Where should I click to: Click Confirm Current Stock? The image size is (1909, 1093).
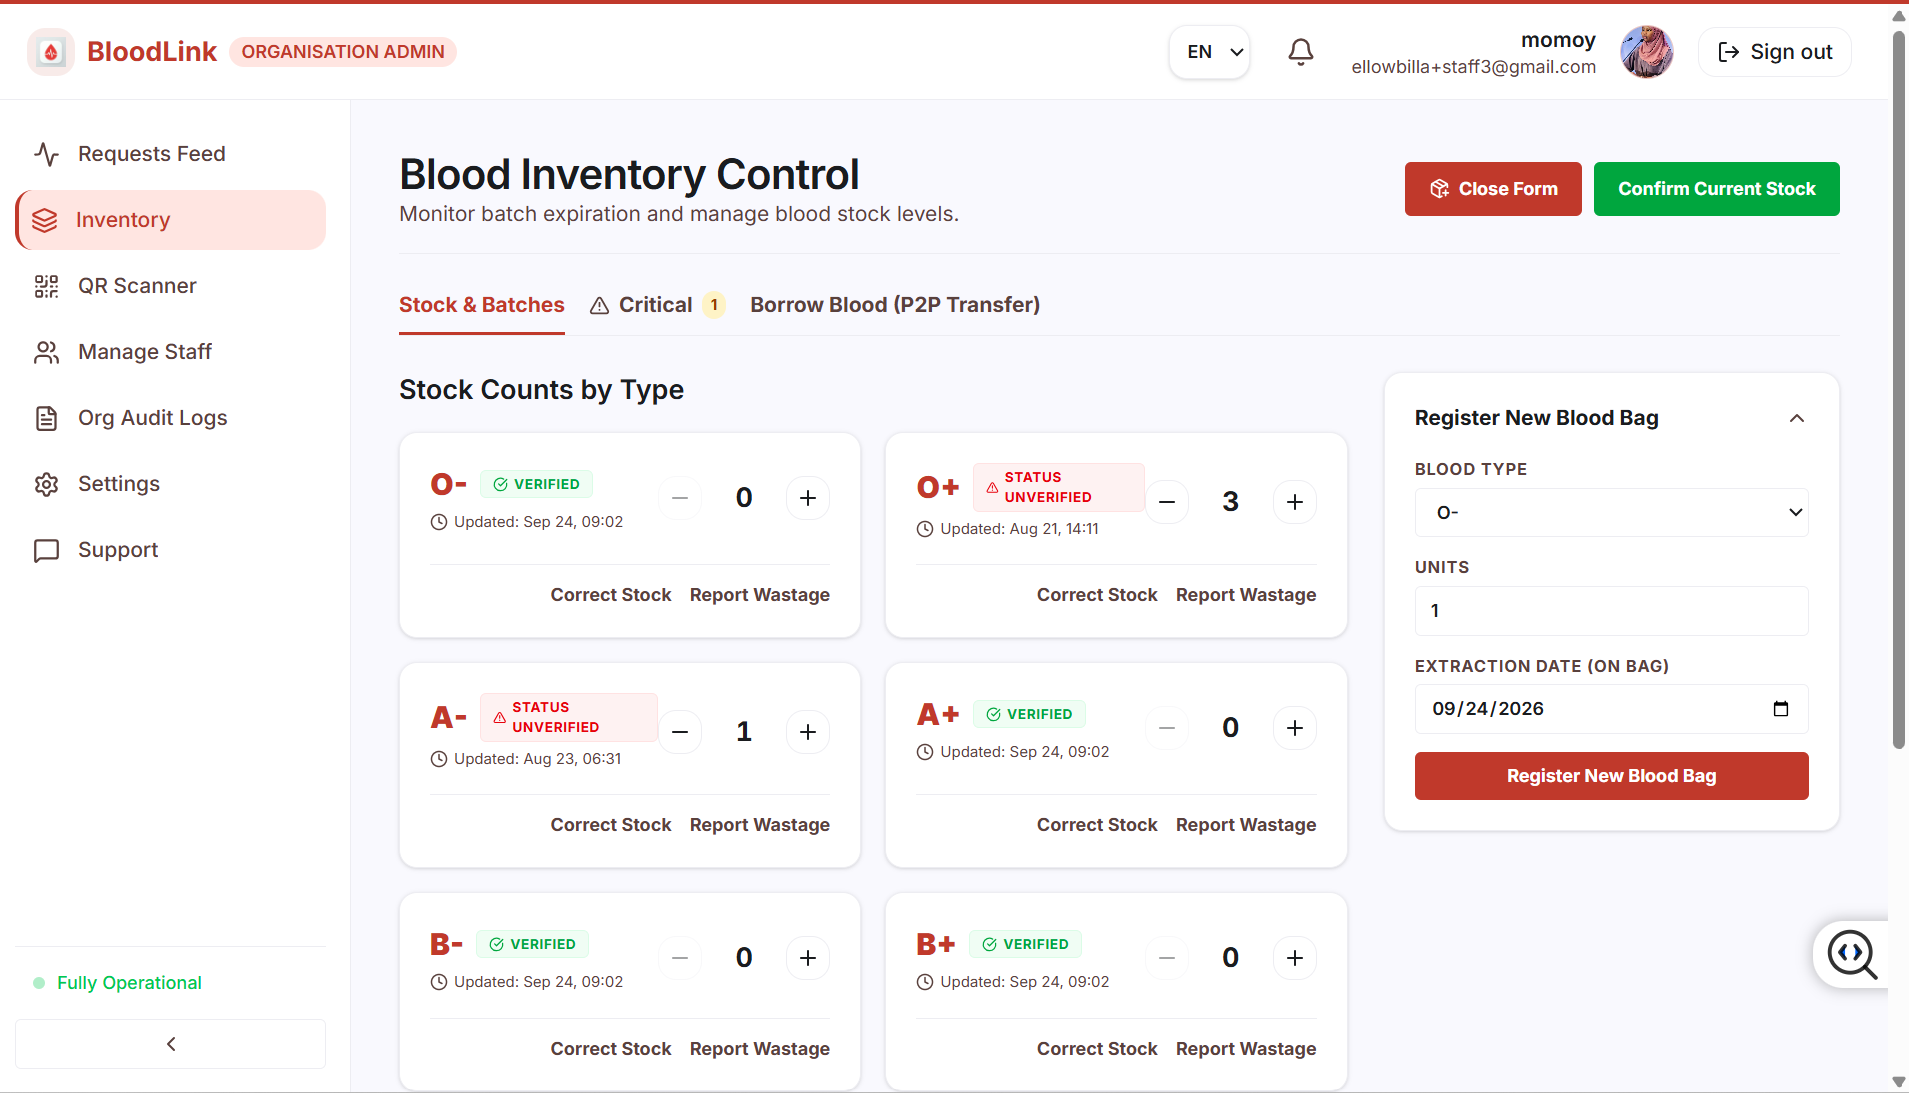[1716, 189]
